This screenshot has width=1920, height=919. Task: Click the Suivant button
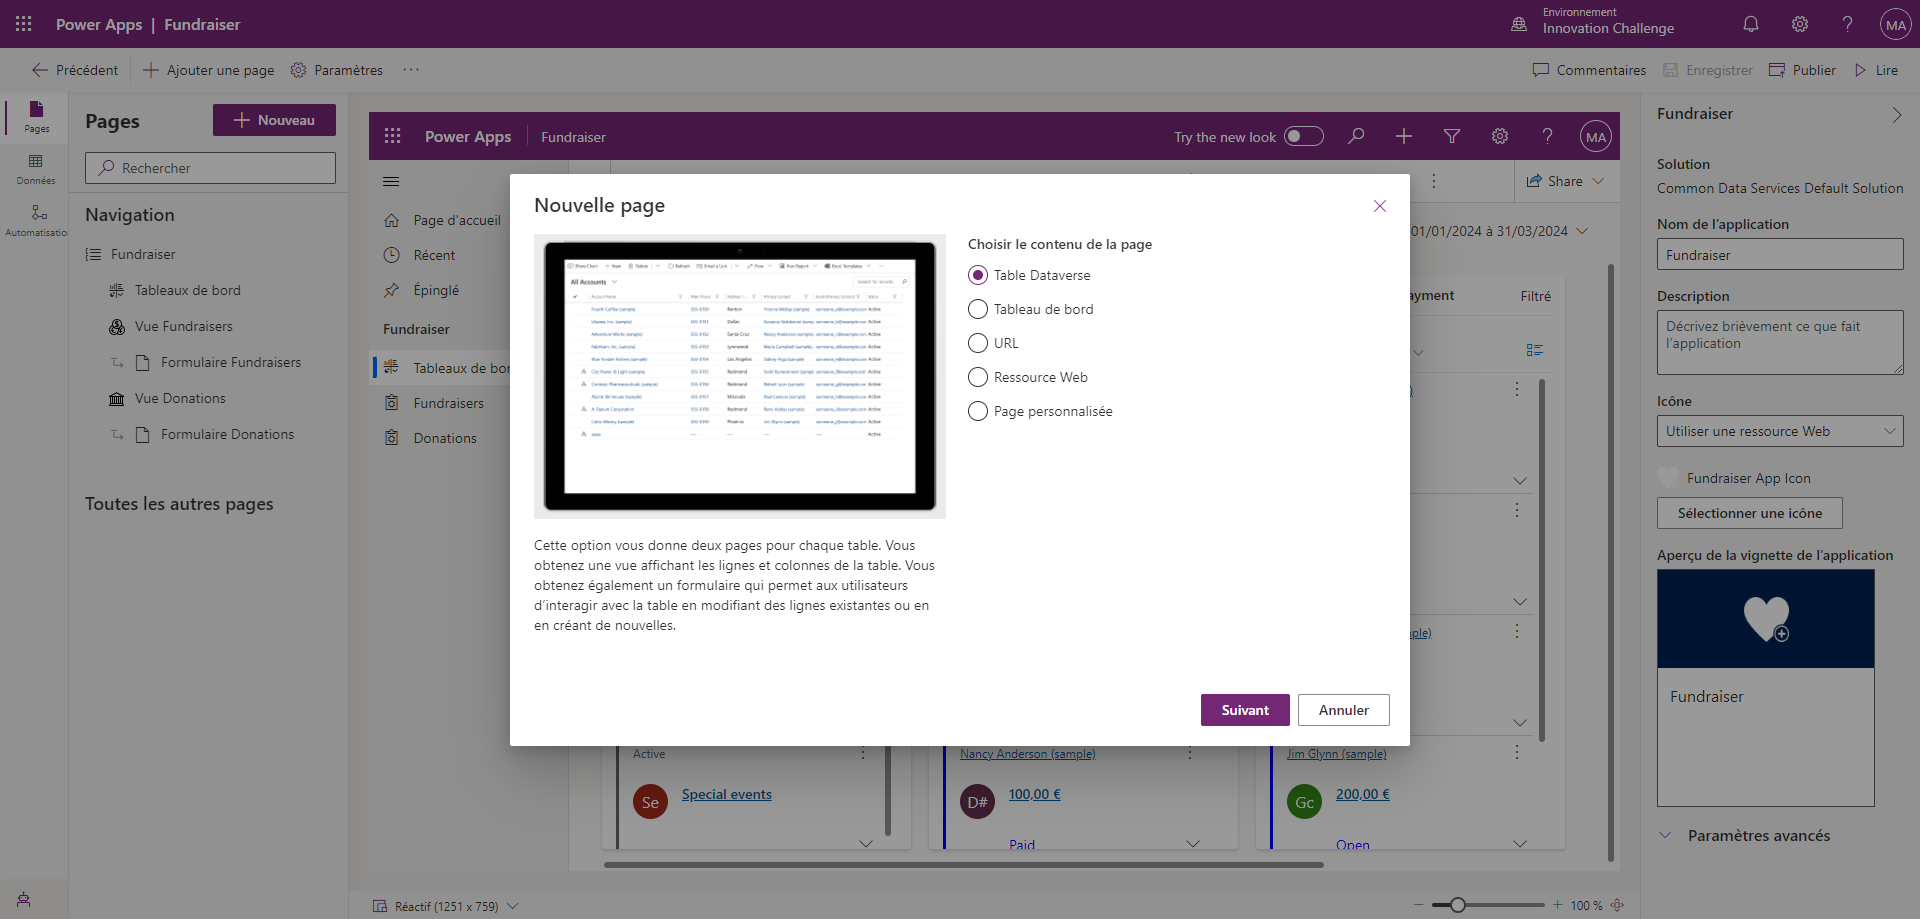[x=1245, y=710]
